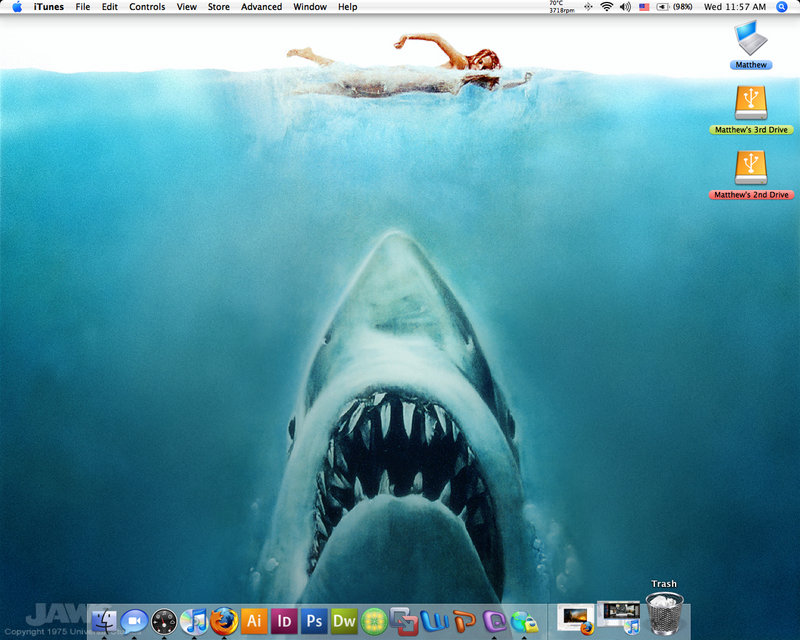Image resolution: width=800 pixels, height=640 pixels.
Task: Click the Matthew's 3rd Drive label
Action: [751, 130]
